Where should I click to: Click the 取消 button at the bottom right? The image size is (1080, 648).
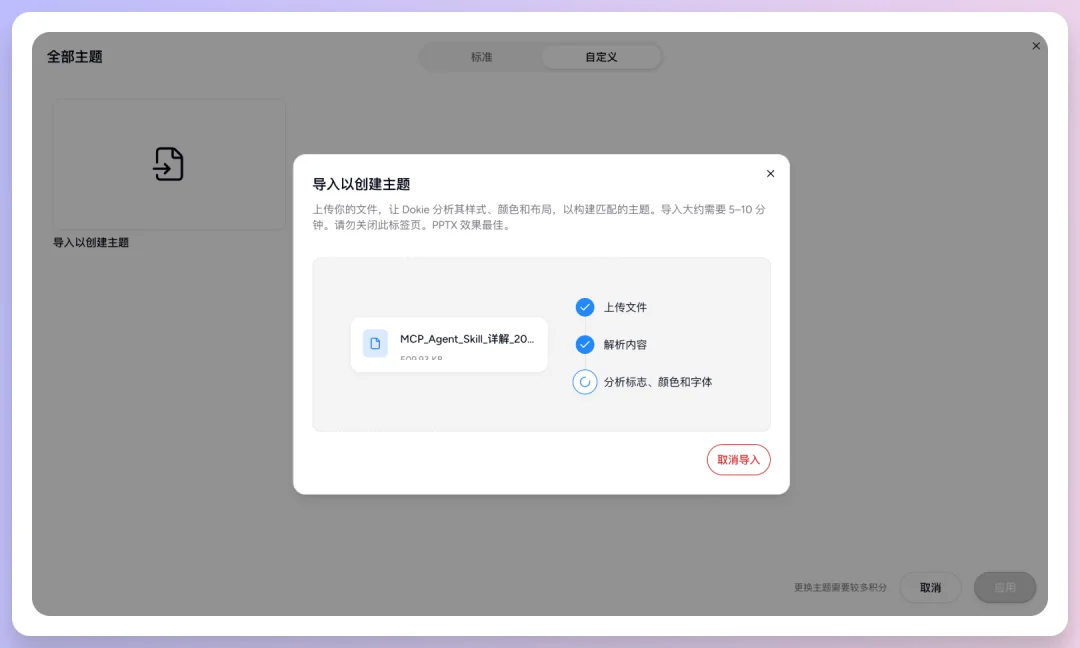tap(930, 587)
